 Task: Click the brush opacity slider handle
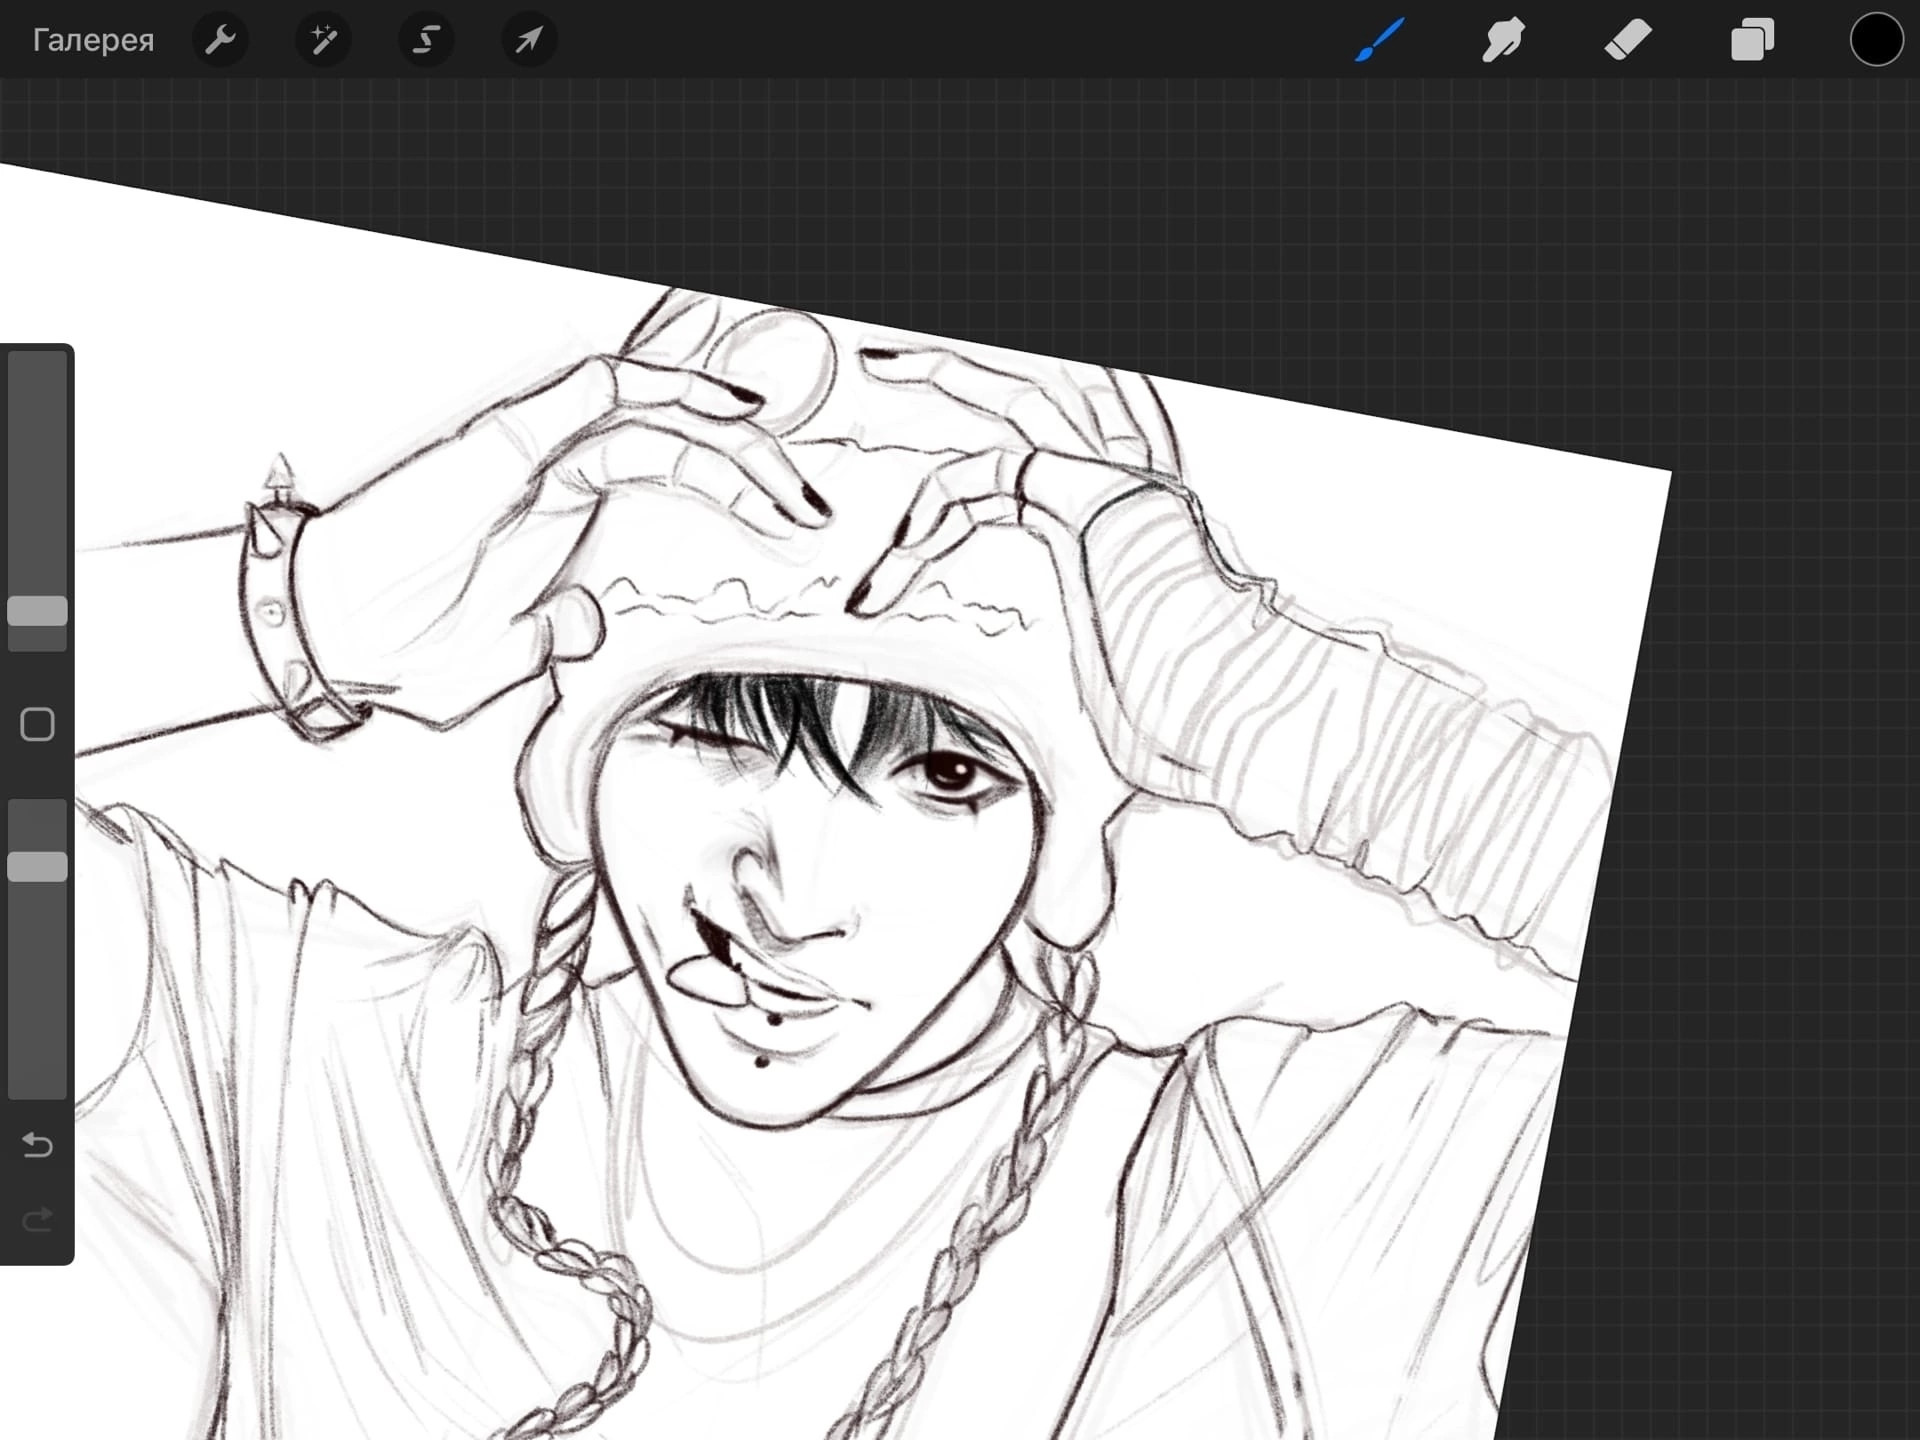point(38,867)
